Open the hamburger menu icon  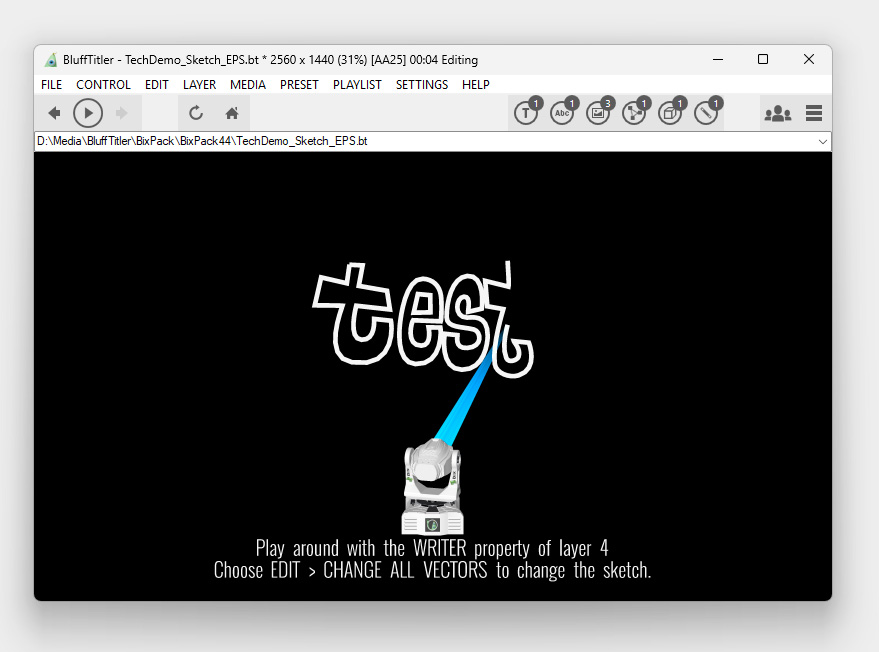(x=814, y=114)
